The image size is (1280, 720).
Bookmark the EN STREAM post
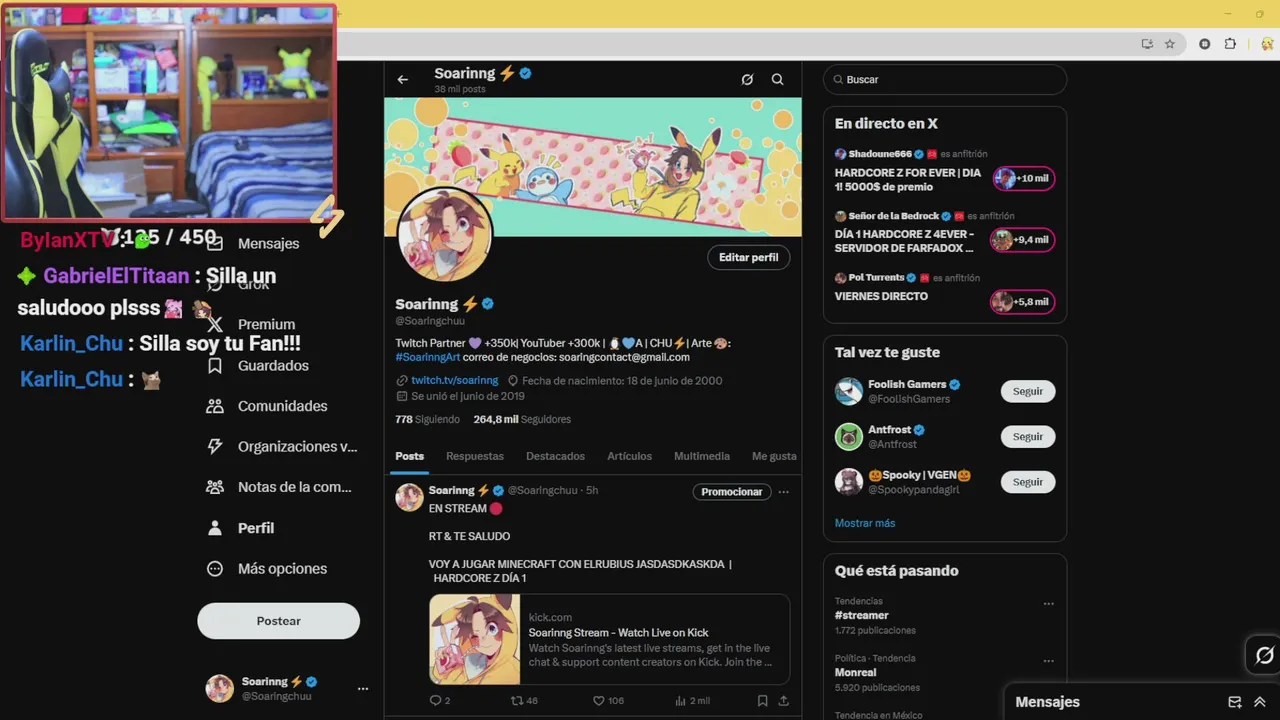762,701
